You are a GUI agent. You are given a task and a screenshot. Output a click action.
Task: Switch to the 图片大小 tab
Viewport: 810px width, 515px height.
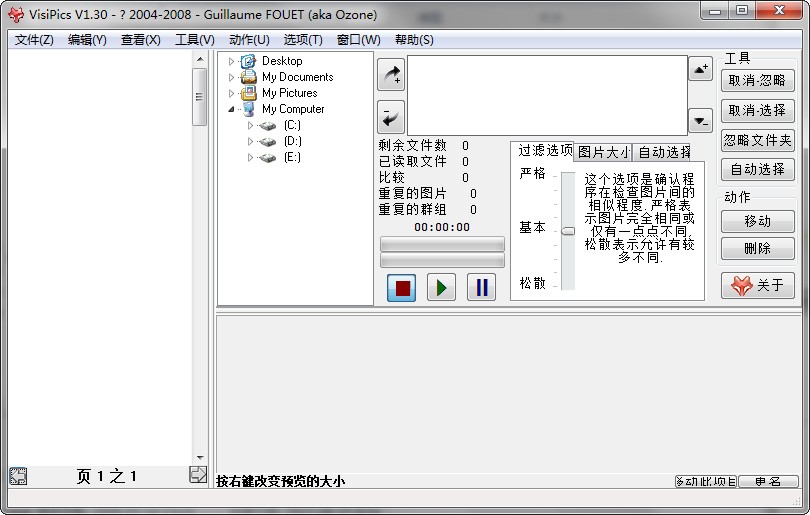click(x=603, y=152)
